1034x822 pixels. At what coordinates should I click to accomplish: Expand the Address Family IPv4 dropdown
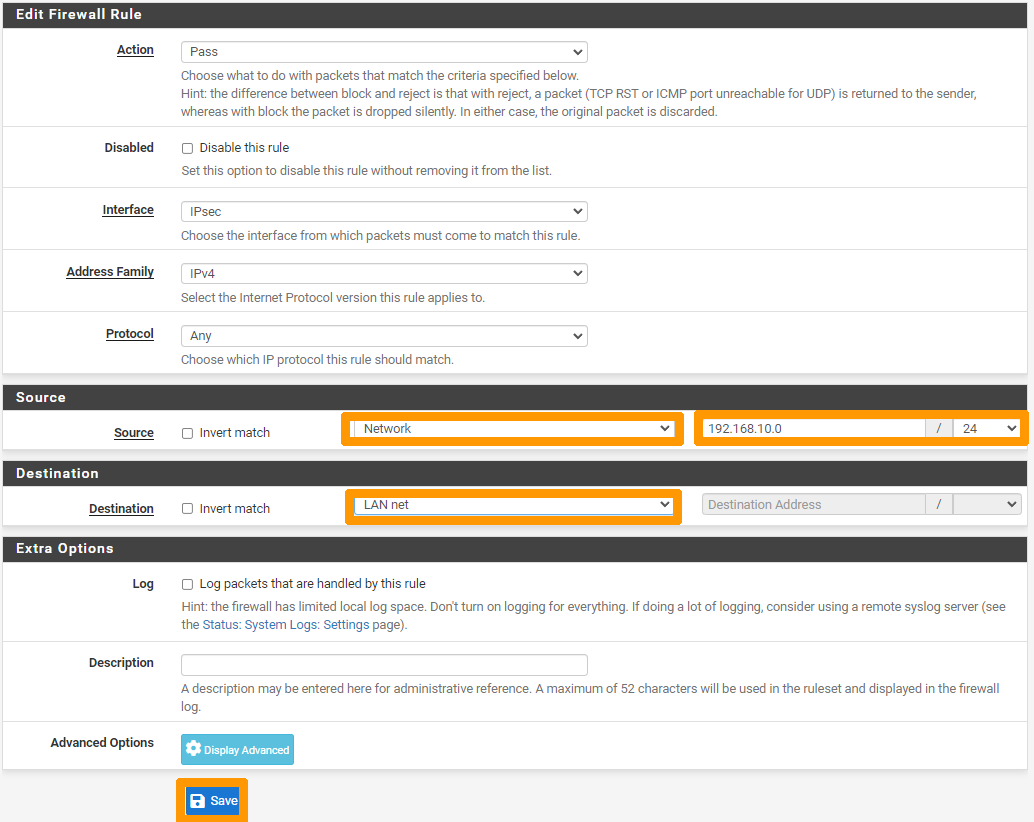[x=384, y=273]
